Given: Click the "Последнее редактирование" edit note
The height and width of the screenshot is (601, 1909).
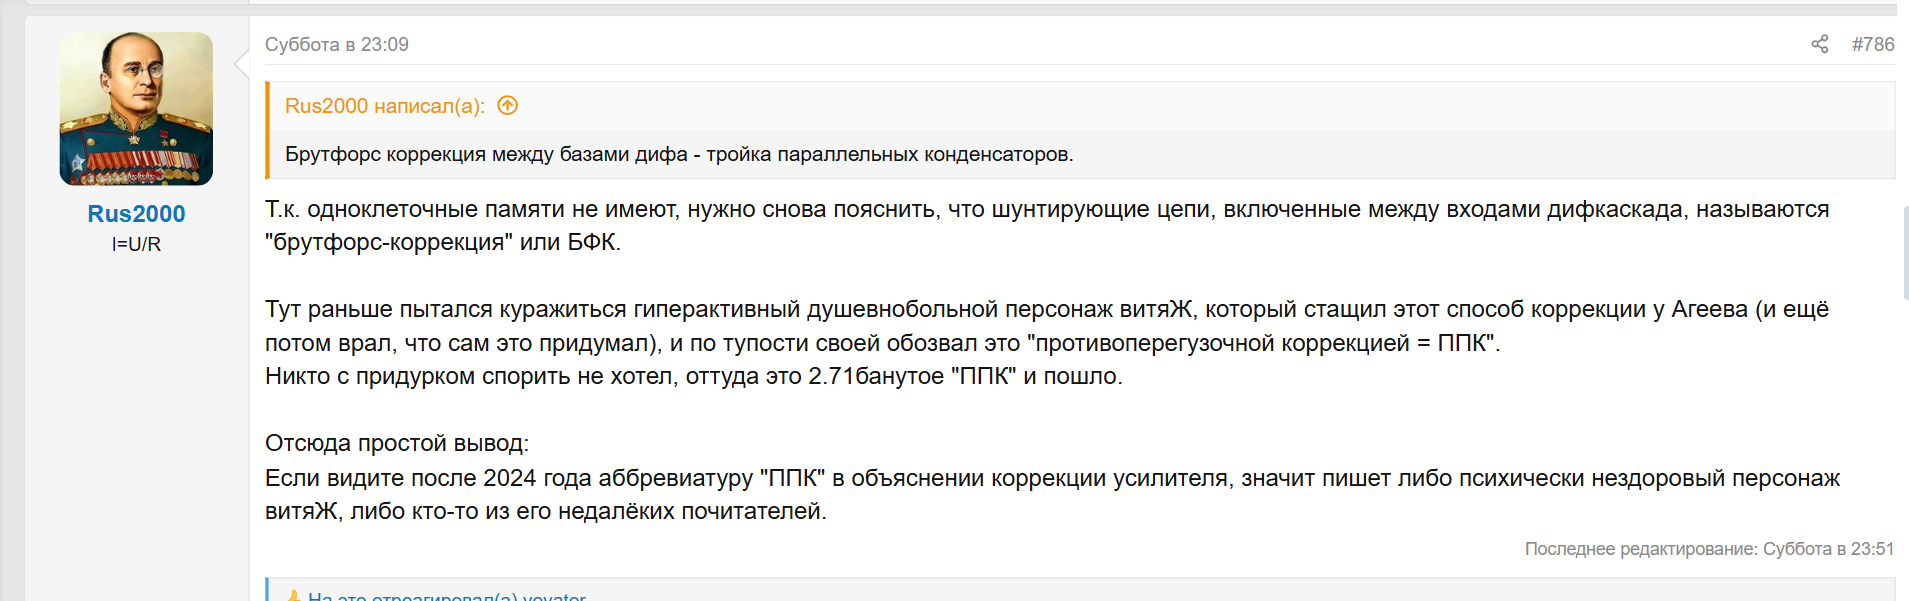Looking at the screenshot, I should pyautogui.click(x=1709, y=549).
